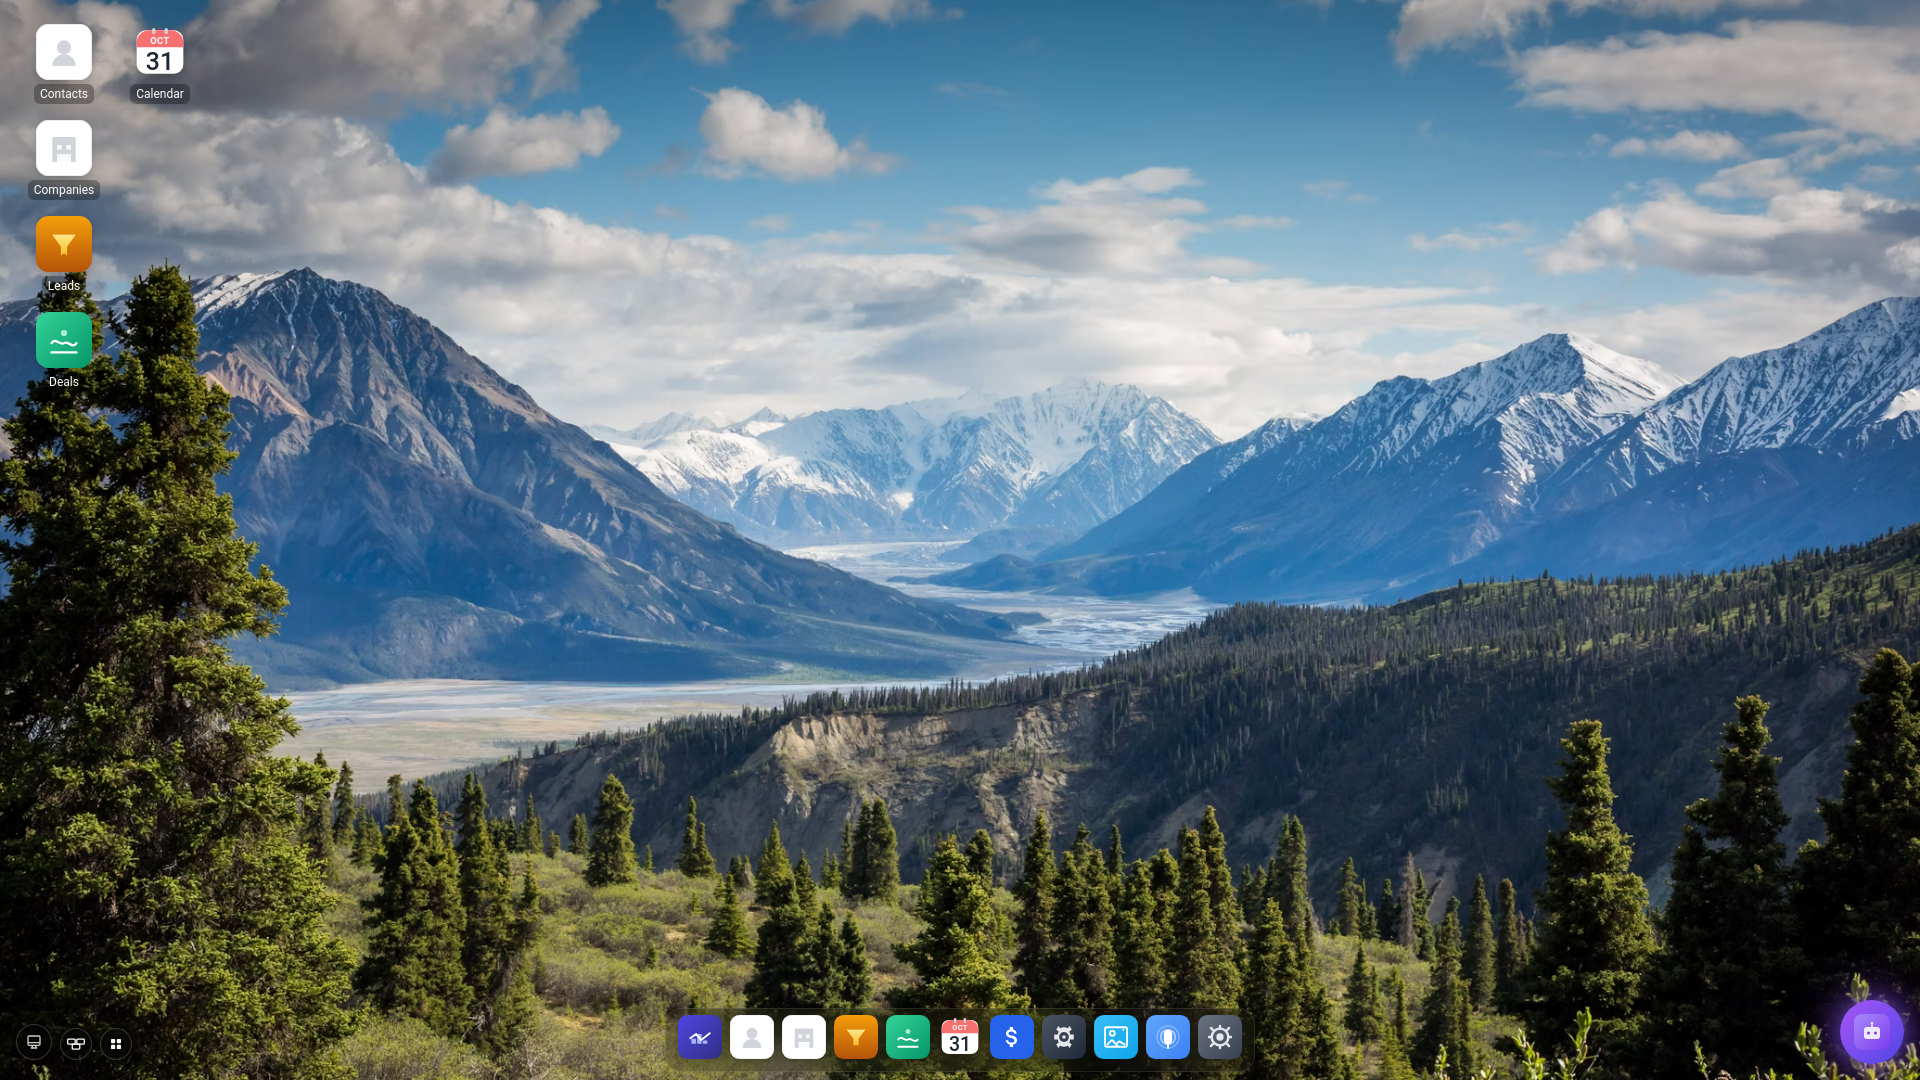Open the Deals desktop icon
The width and height of the screenshot is (1920, 1080).
[64, 341]
